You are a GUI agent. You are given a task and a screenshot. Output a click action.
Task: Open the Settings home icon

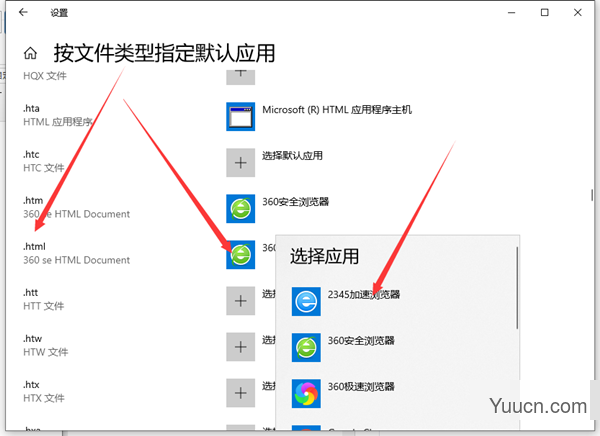(30, 53)
